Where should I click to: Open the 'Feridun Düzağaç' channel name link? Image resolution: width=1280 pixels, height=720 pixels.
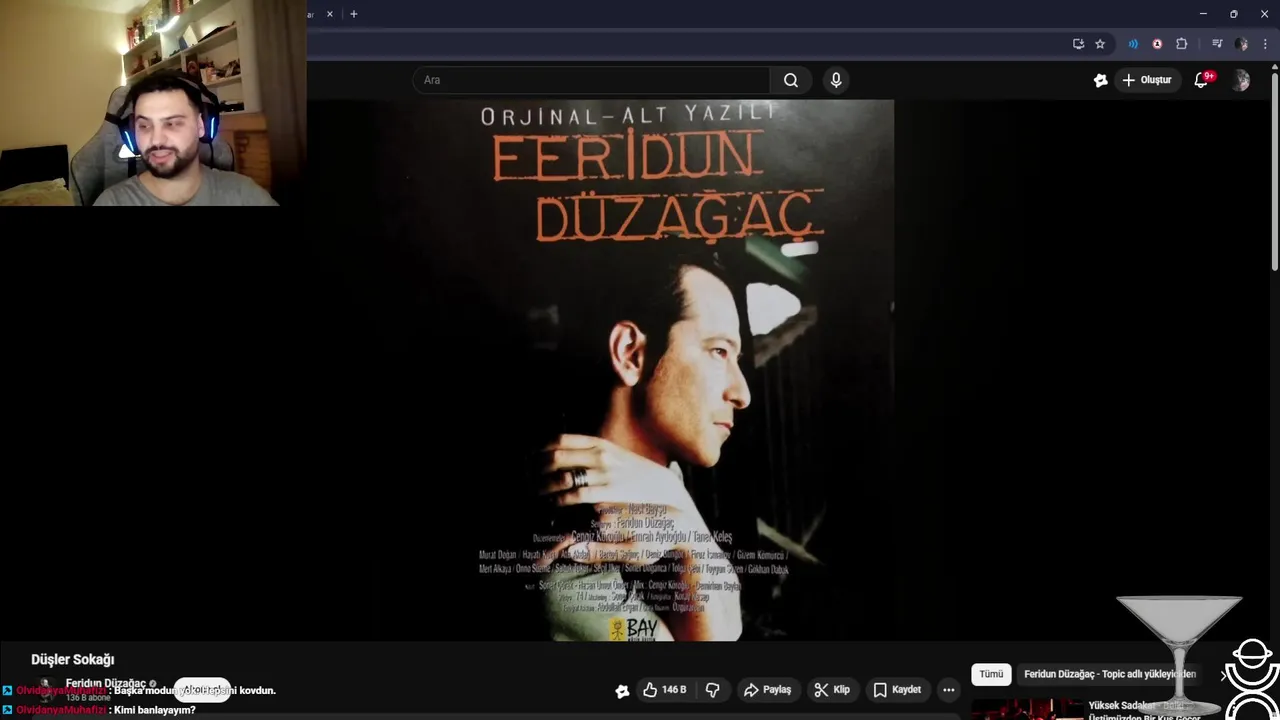106,684
